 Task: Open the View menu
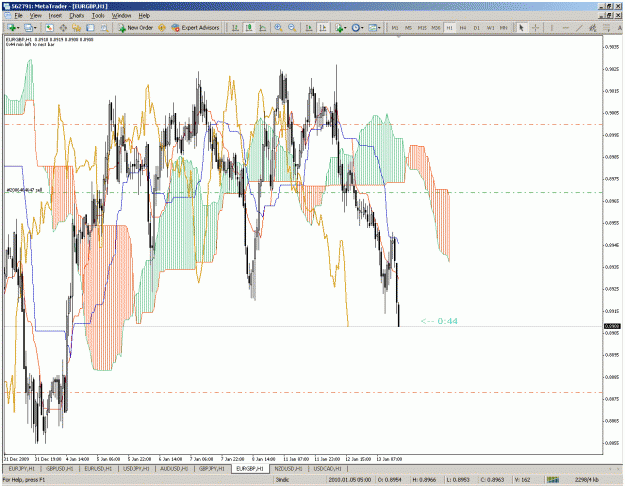[35, 16]
